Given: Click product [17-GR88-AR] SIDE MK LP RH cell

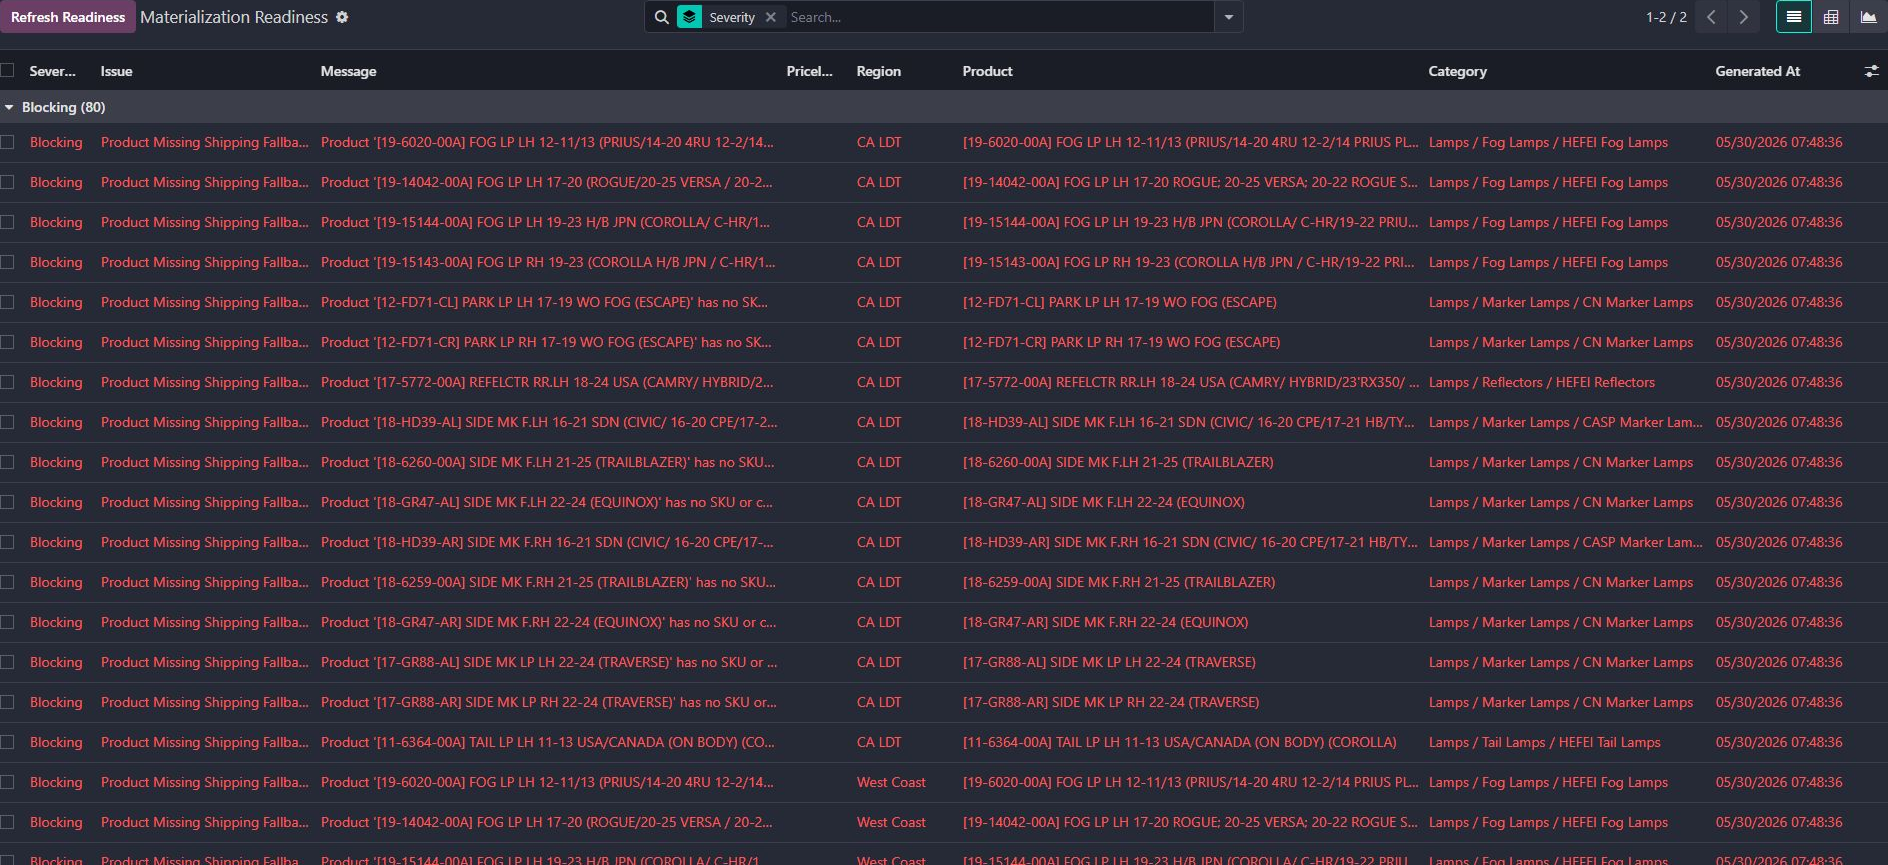Looking at the screenshot, I should click(1111, 702).
